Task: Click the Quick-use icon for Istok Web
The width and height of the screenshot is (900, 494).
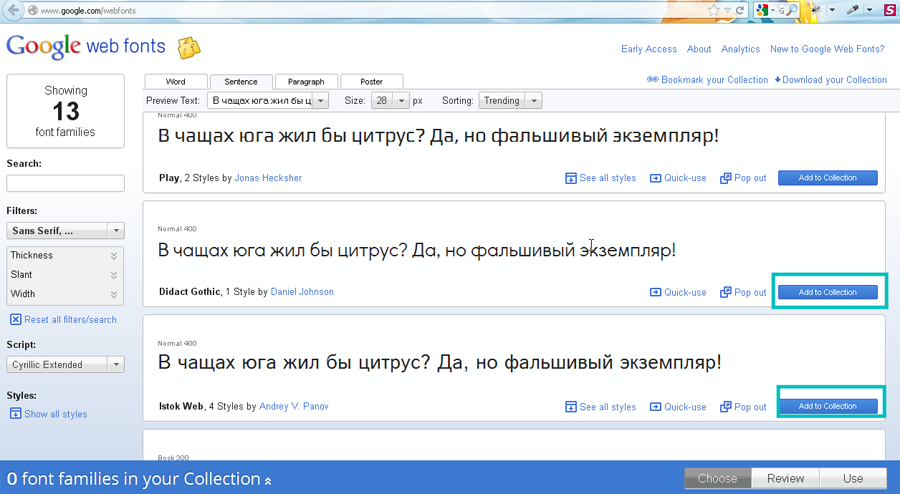Action: [x=655, y=407]
